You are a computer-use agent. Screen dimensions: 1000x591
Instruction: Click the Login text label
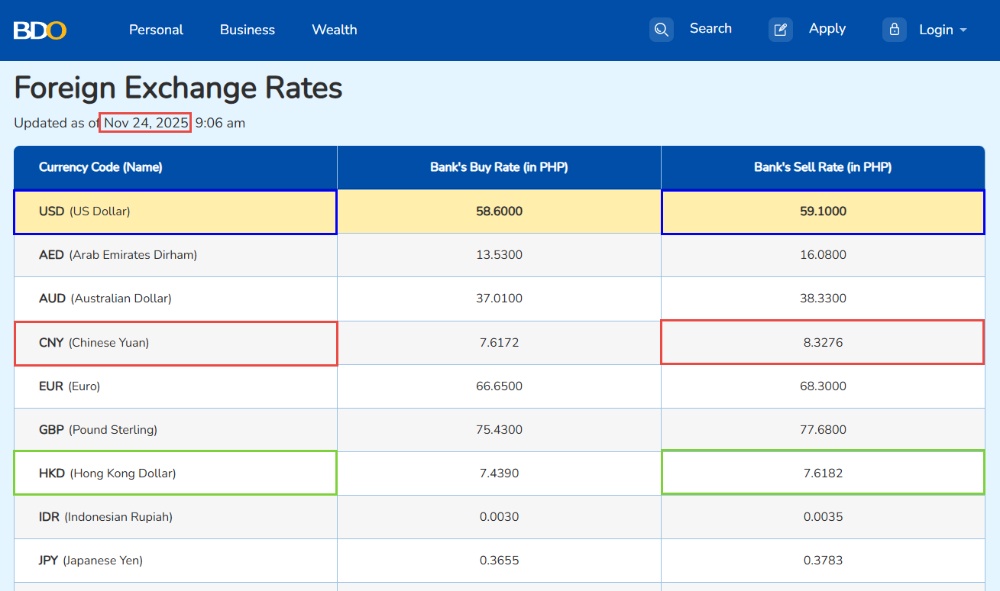[935, 30]
